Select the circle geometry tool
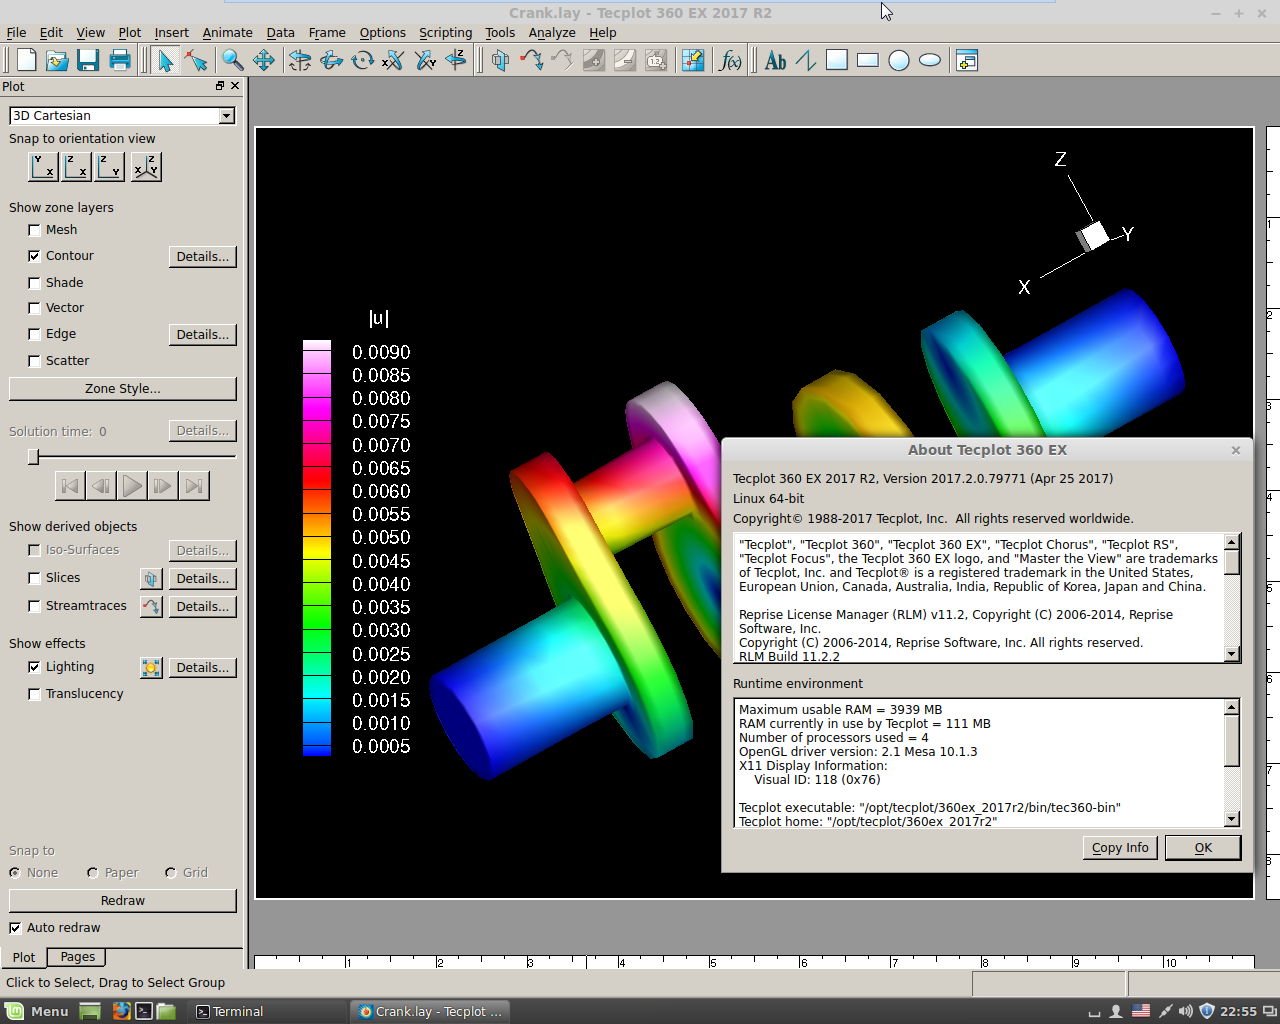 899,60
